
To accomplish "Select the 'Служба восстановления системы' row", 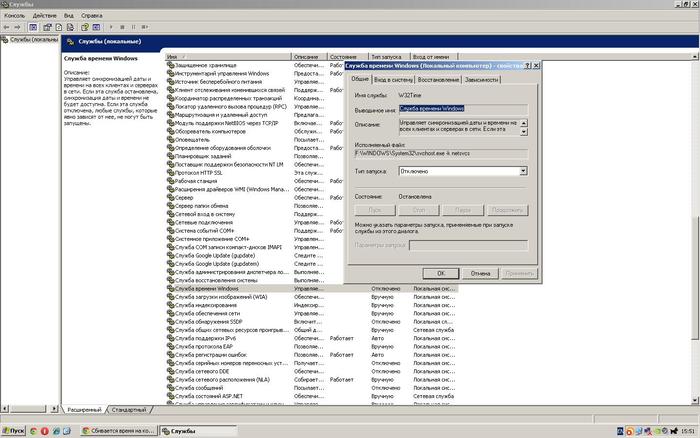I will (x=312, y=280).
